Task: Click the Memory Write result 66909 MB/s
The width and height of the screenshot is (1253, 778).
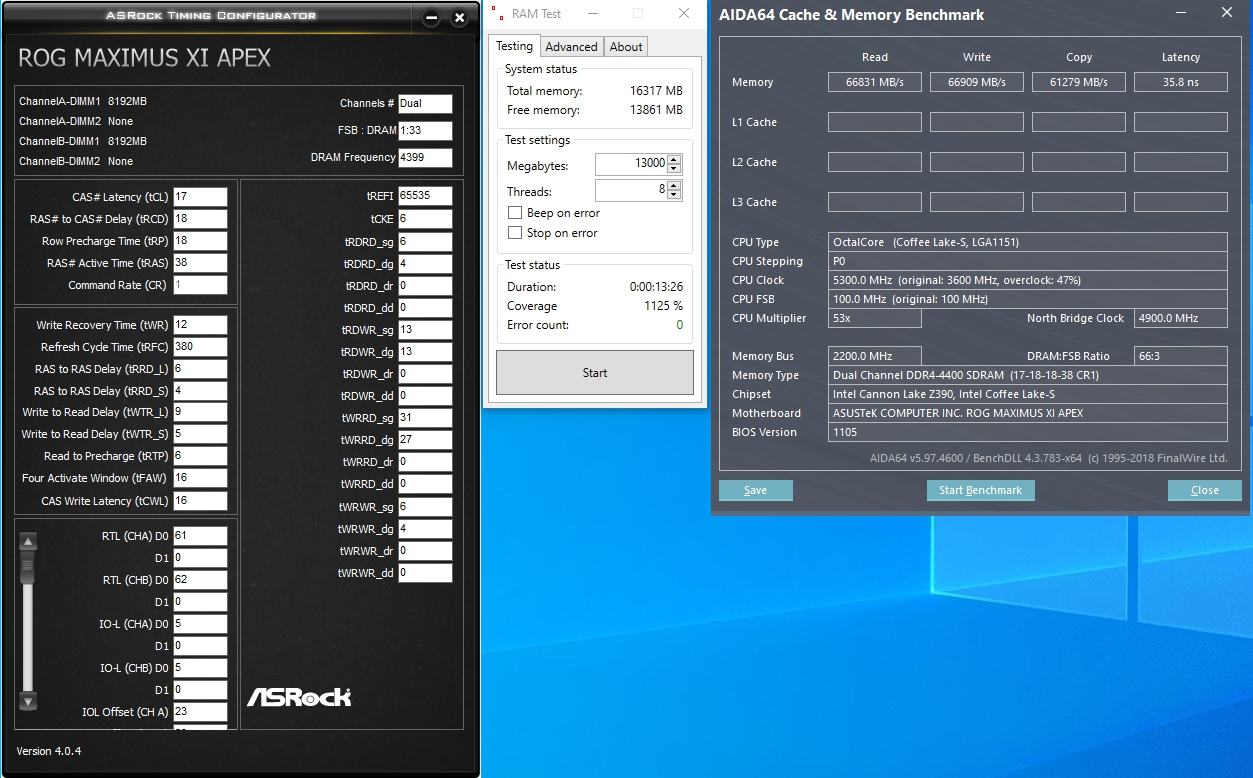Action: (x=977, y=82)
